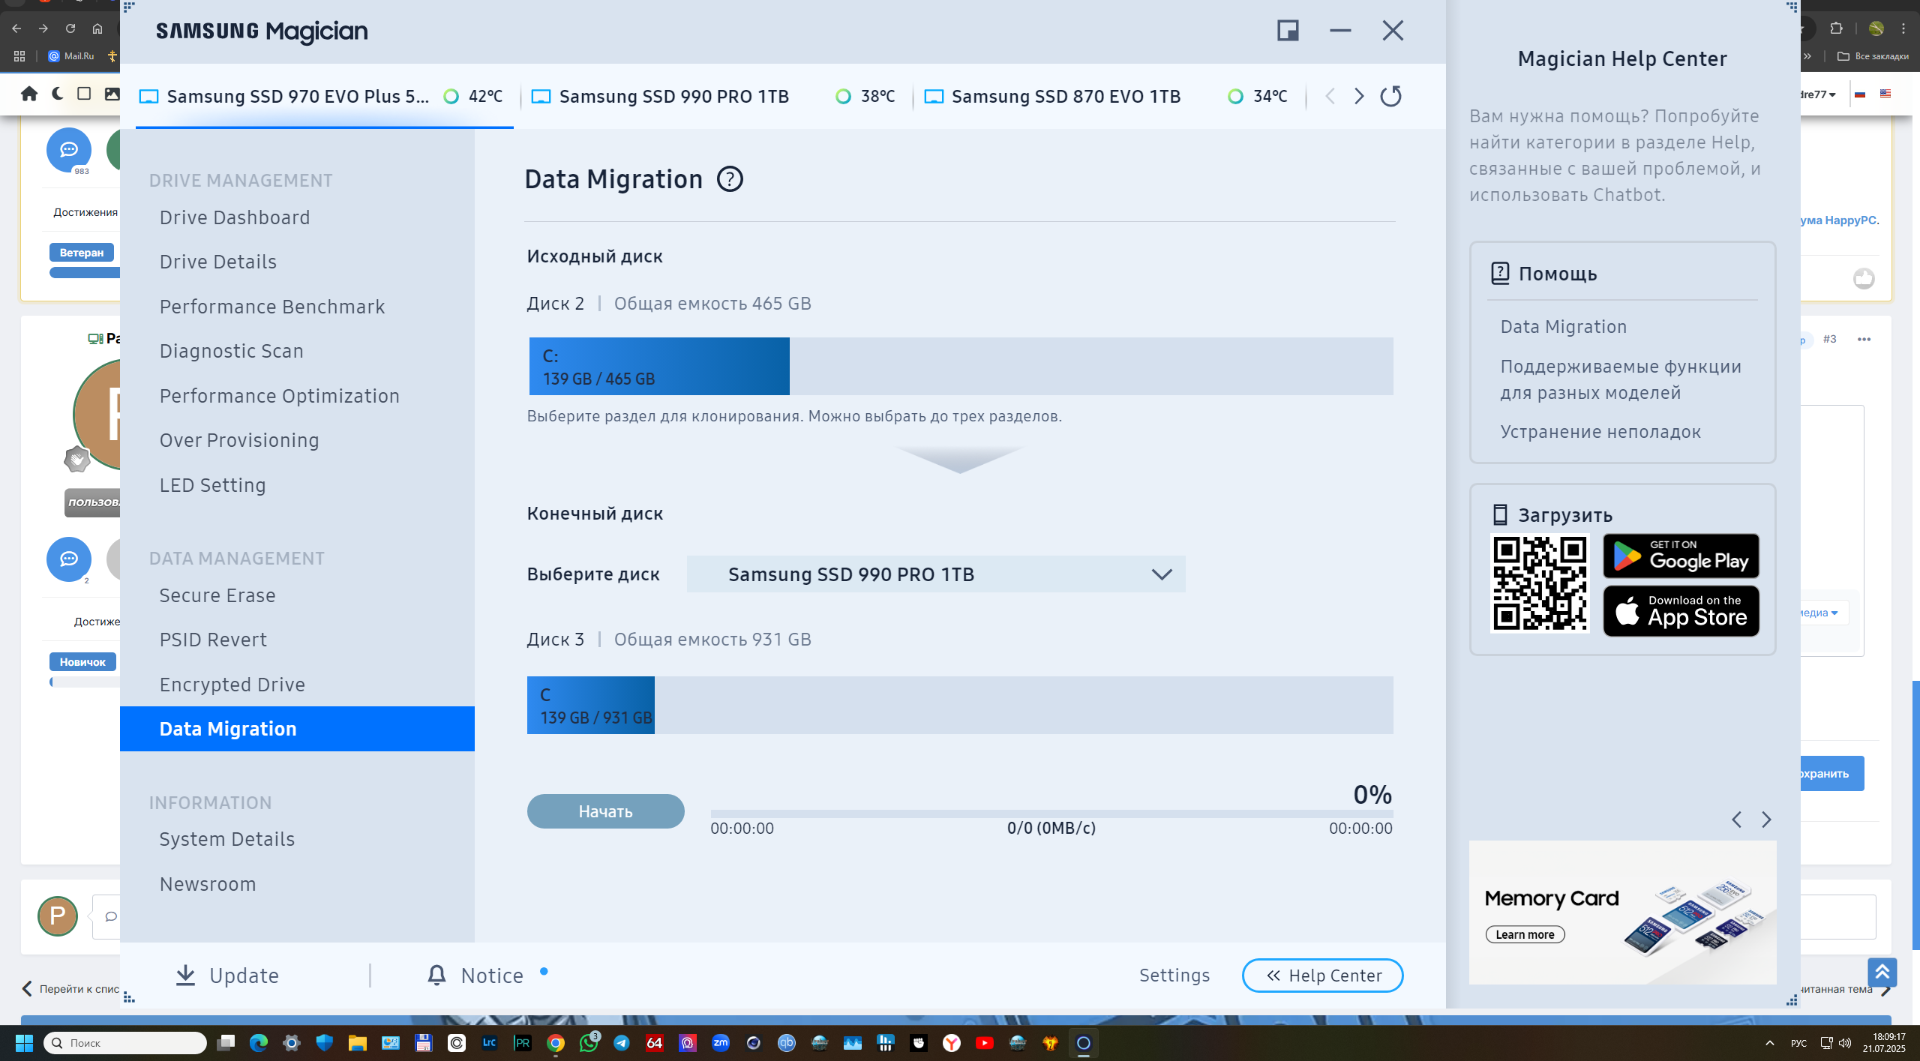
Task: Open Diagnostic Scan in the sidebar
Action: (x=231, y=351)
